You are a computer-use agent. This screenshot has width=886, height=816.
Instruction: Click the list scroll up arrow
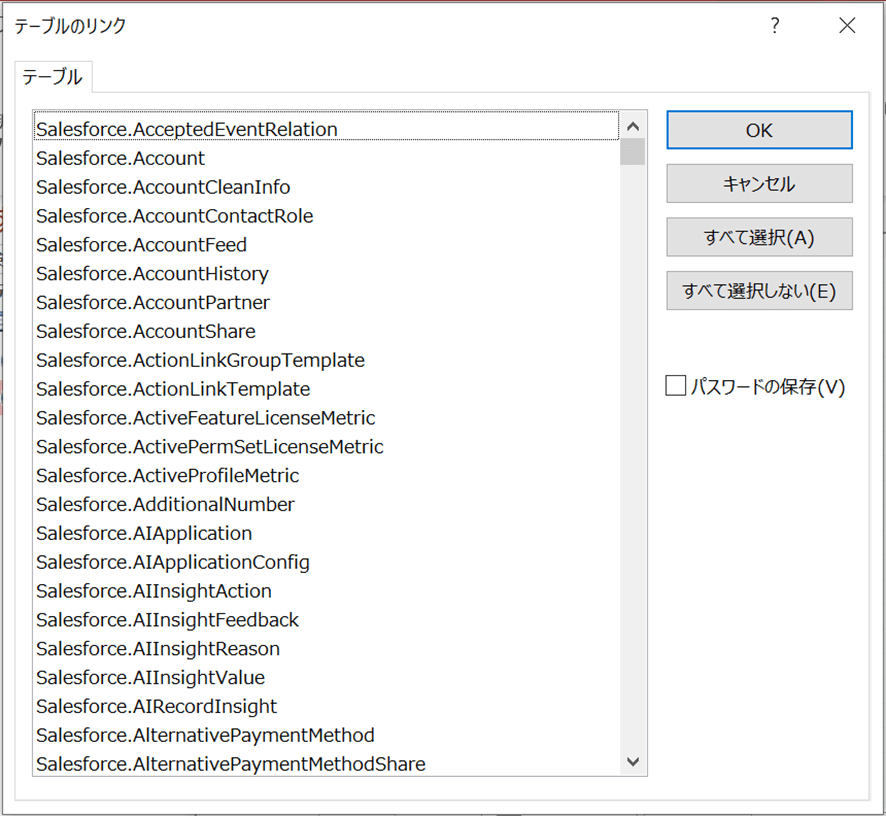pyautogui.click(x=633, y=126)
